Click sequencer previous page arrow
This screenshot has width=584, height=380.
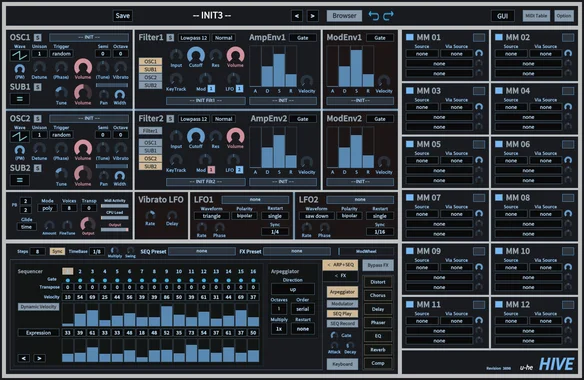pos(24,358)
